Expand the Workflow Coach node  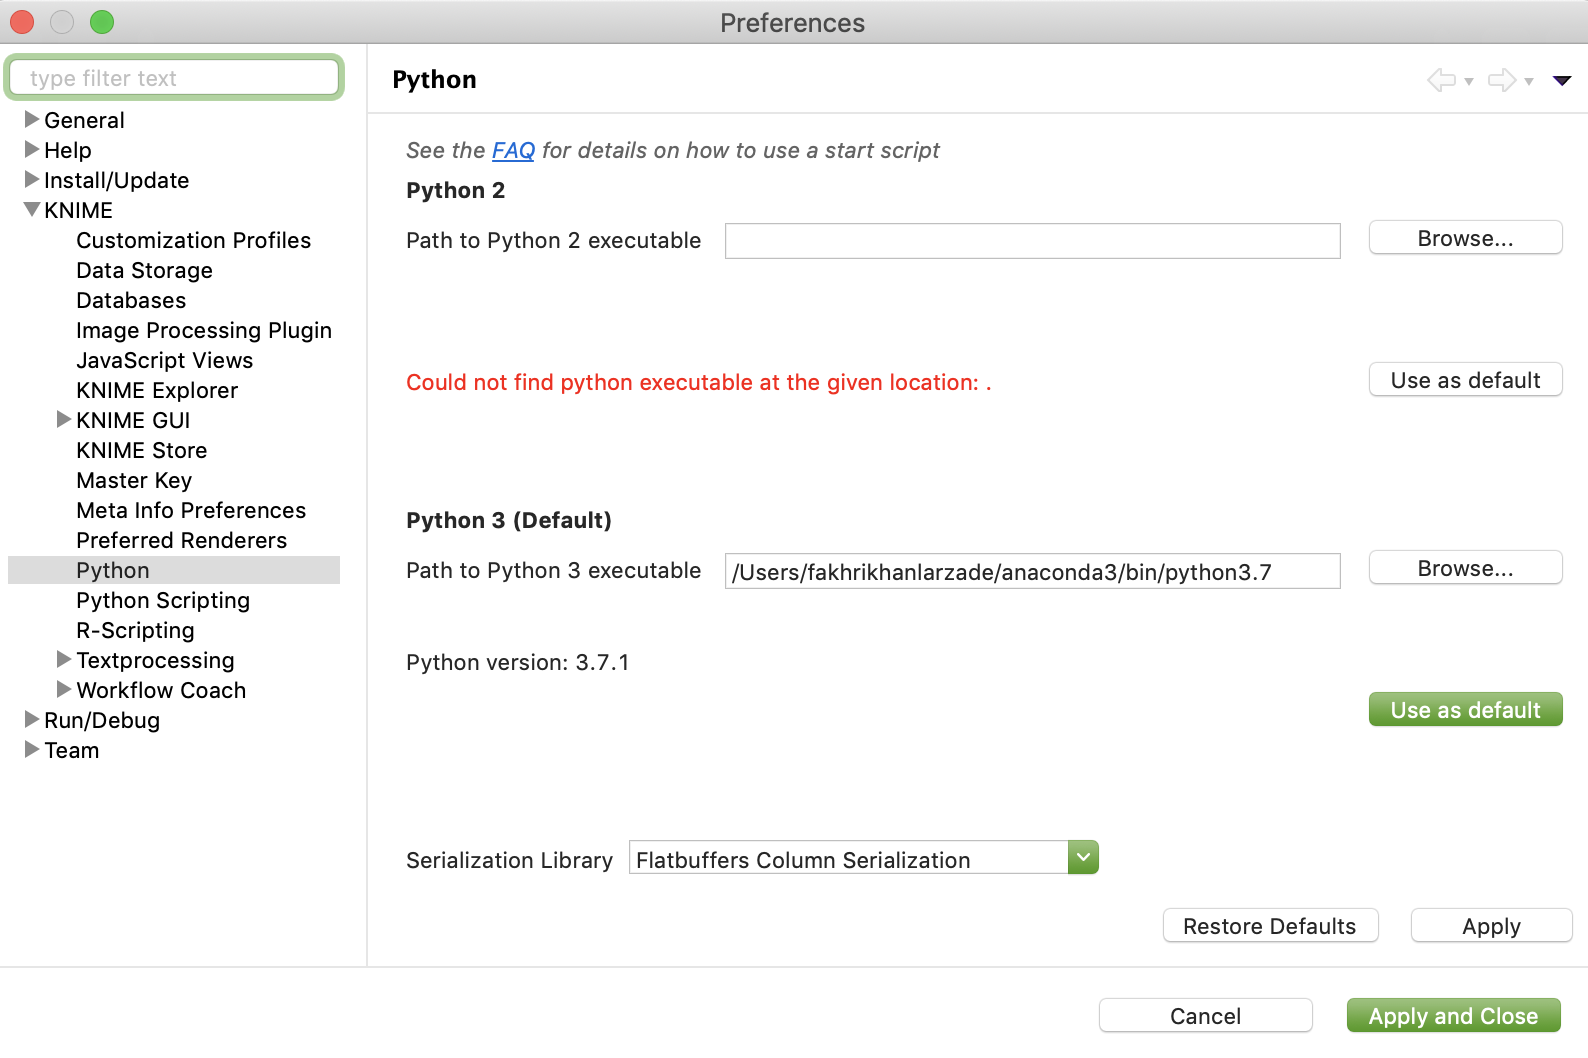pyautogui.click(x=64, y=690)
